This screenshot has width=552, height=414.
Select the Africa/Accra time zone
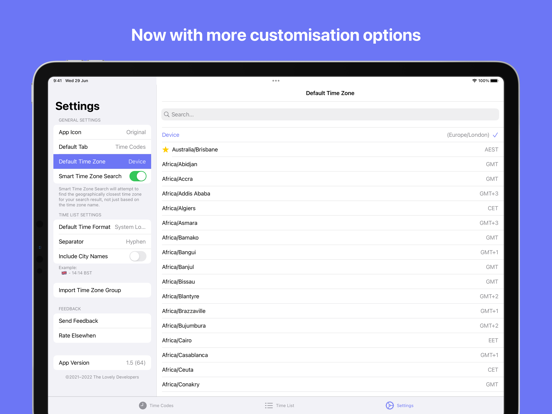(x=330, y=179)
